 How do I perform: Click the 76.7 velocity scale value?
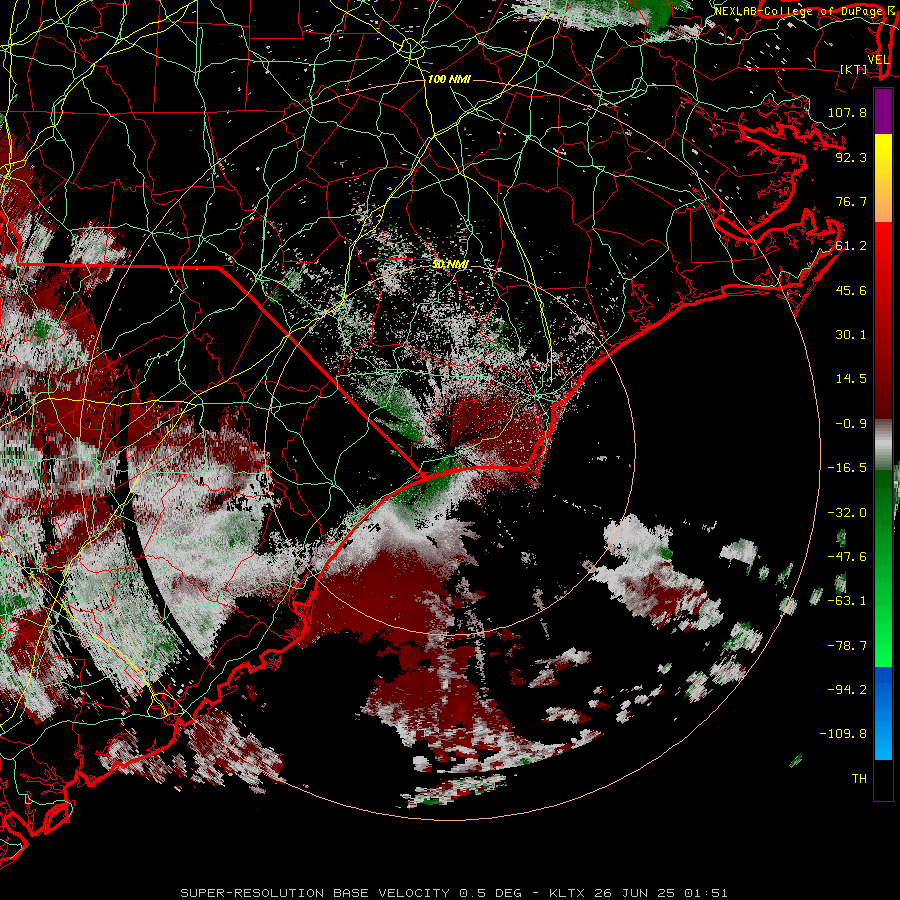click(x=851, y=201)
